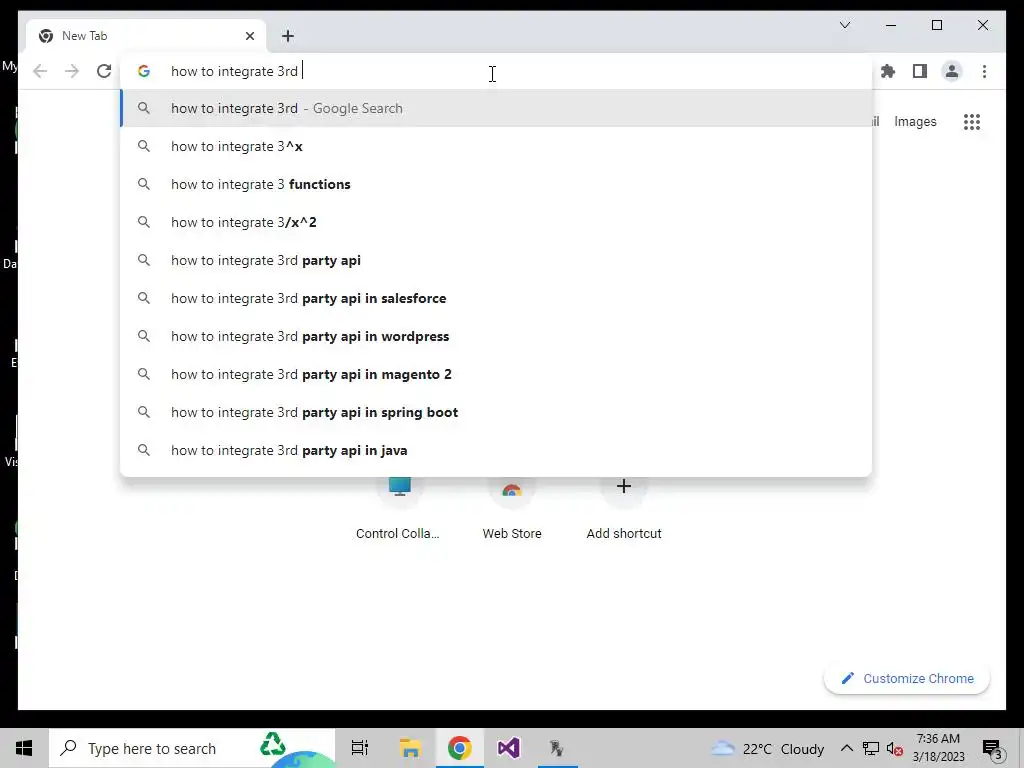This screenshot has height=768, width=1024.
Task: Choose suggestion ending 'party api in spring boot'
Action: (496, 412)
